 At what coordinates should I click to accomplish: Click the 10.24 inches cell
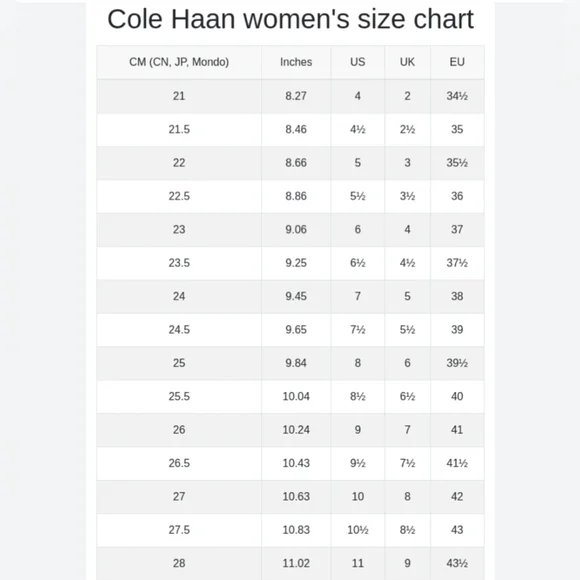296,430
